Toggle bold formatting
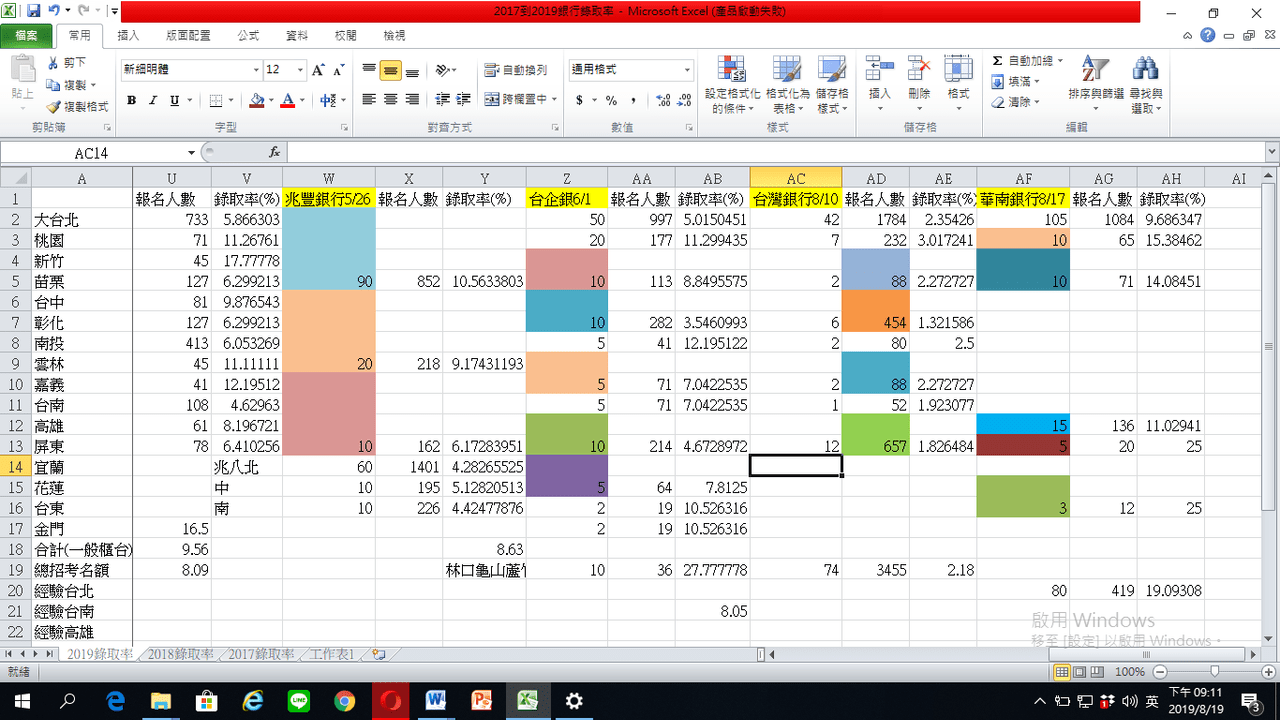 pyautogui.click(x=131, y=100)
